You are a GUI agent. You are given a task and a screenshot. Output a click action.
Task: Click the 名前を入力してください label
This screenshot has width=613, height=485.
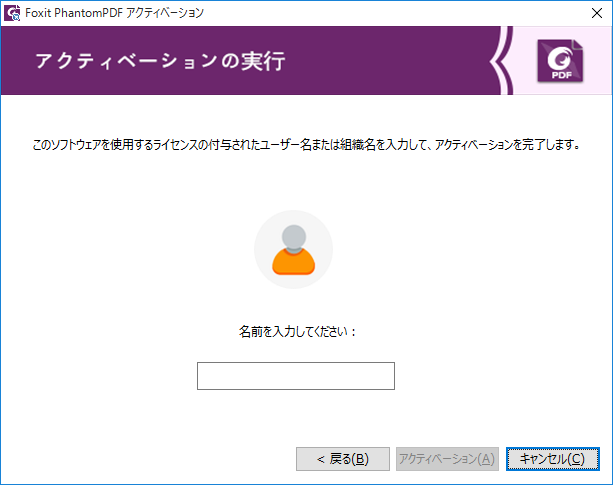click(297, 332)
